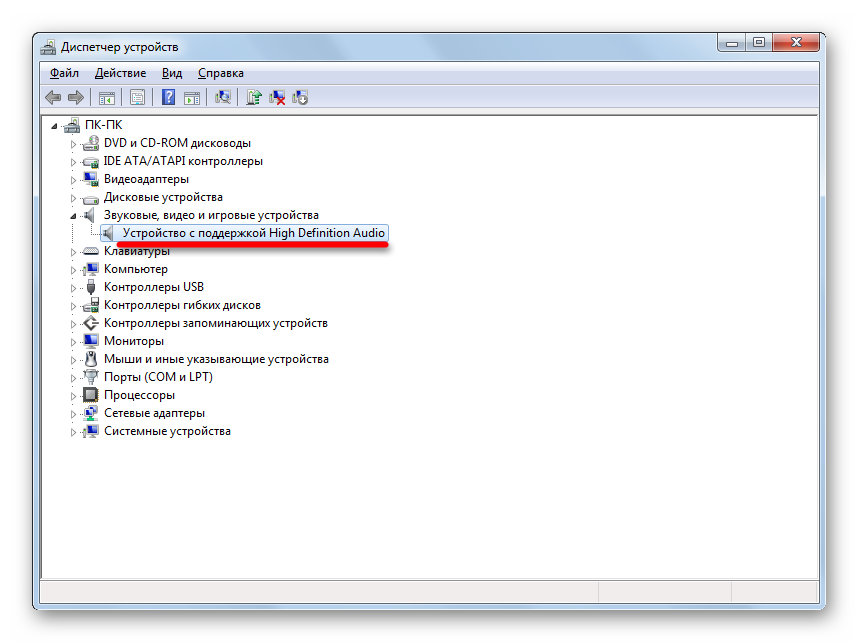Select the Системные устройства label

(167, 431)
